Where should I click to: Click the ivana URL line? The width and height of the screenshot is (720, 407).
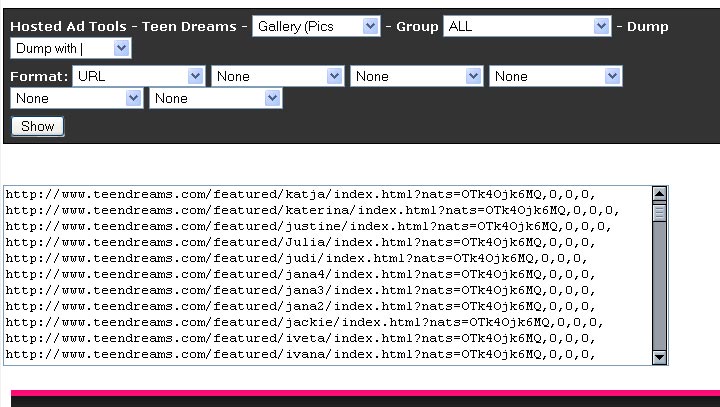point(300,355)
